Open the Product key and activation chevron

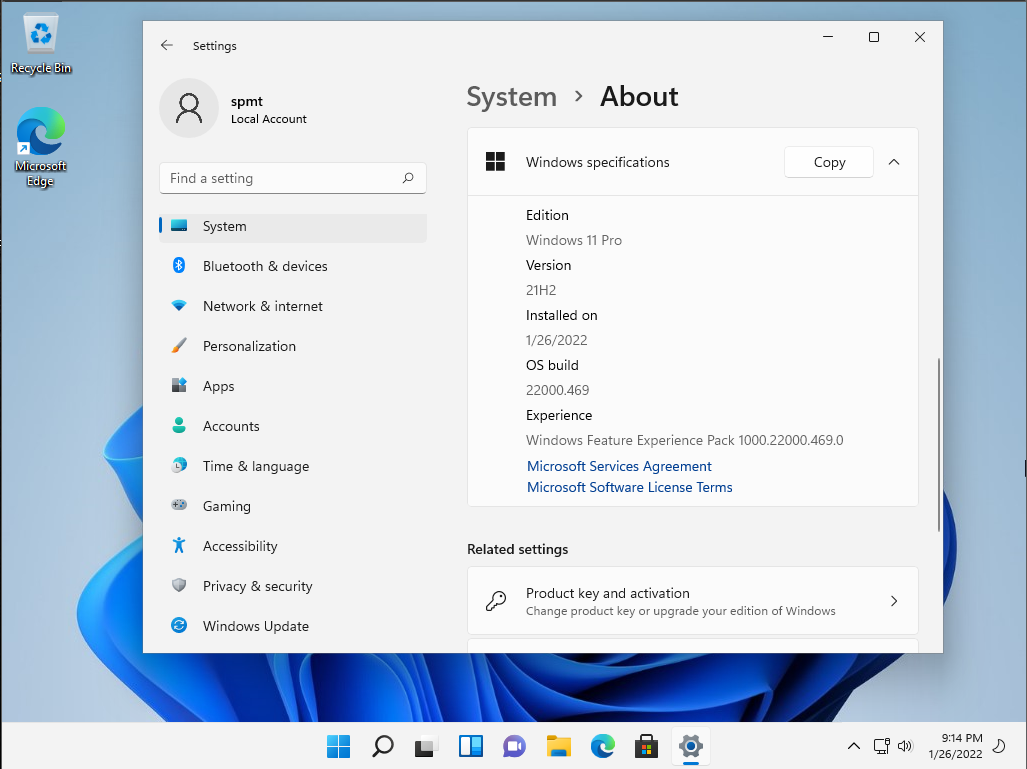(894, 601)
